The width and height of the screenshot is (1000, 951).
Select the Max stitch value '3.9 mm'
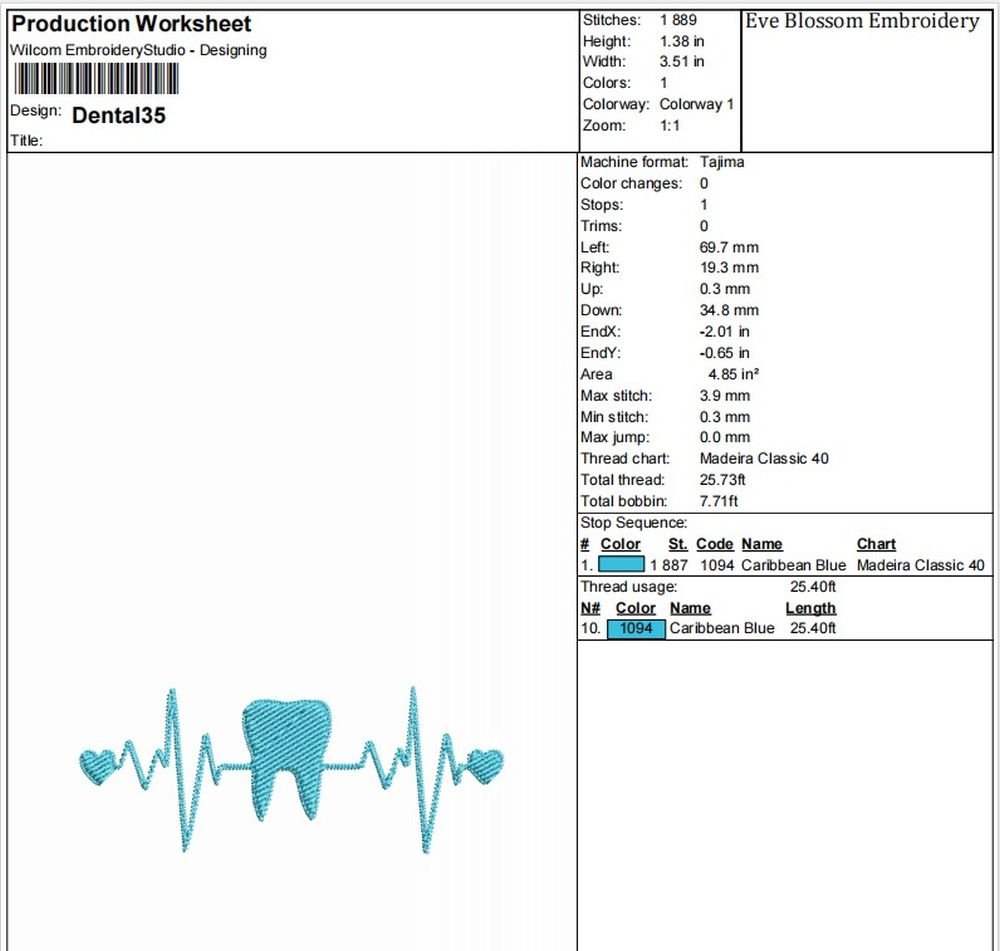tap(724, 396)
